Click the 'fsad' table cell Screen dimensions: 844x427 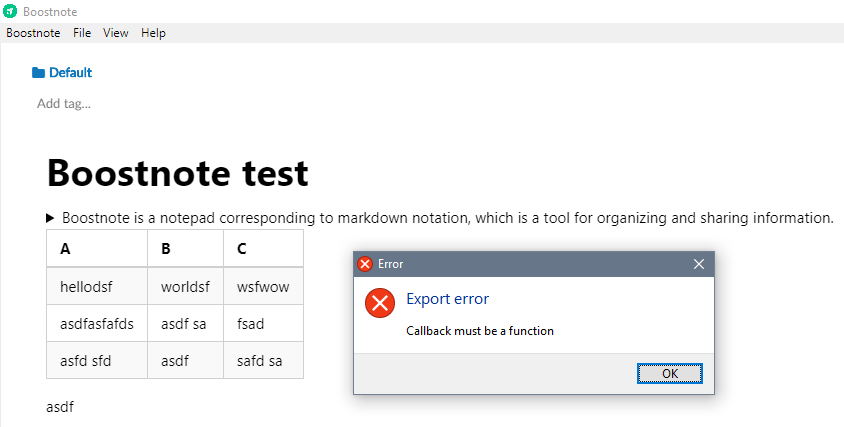coord(263,323)
